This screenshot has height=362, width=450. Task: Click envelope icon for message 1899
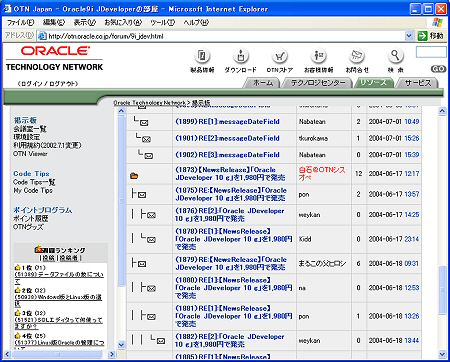click(x=144, y=123)
